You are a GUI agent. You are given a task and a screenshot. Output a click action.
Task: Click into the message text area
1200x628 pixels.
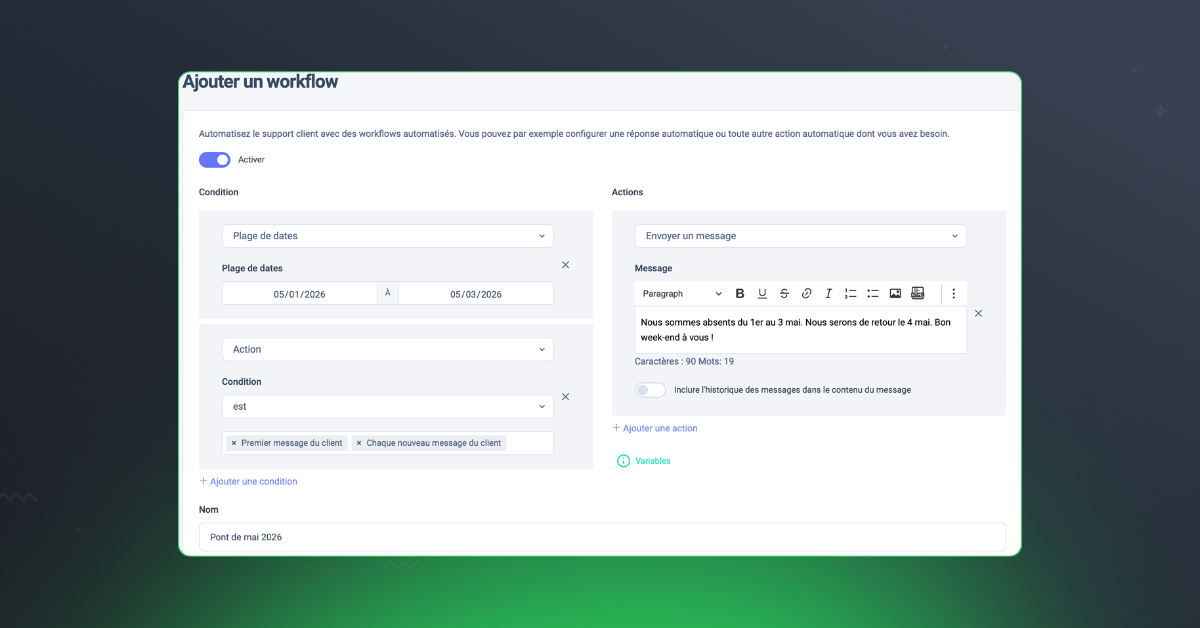pyautogui.click(x=801, y=330)
